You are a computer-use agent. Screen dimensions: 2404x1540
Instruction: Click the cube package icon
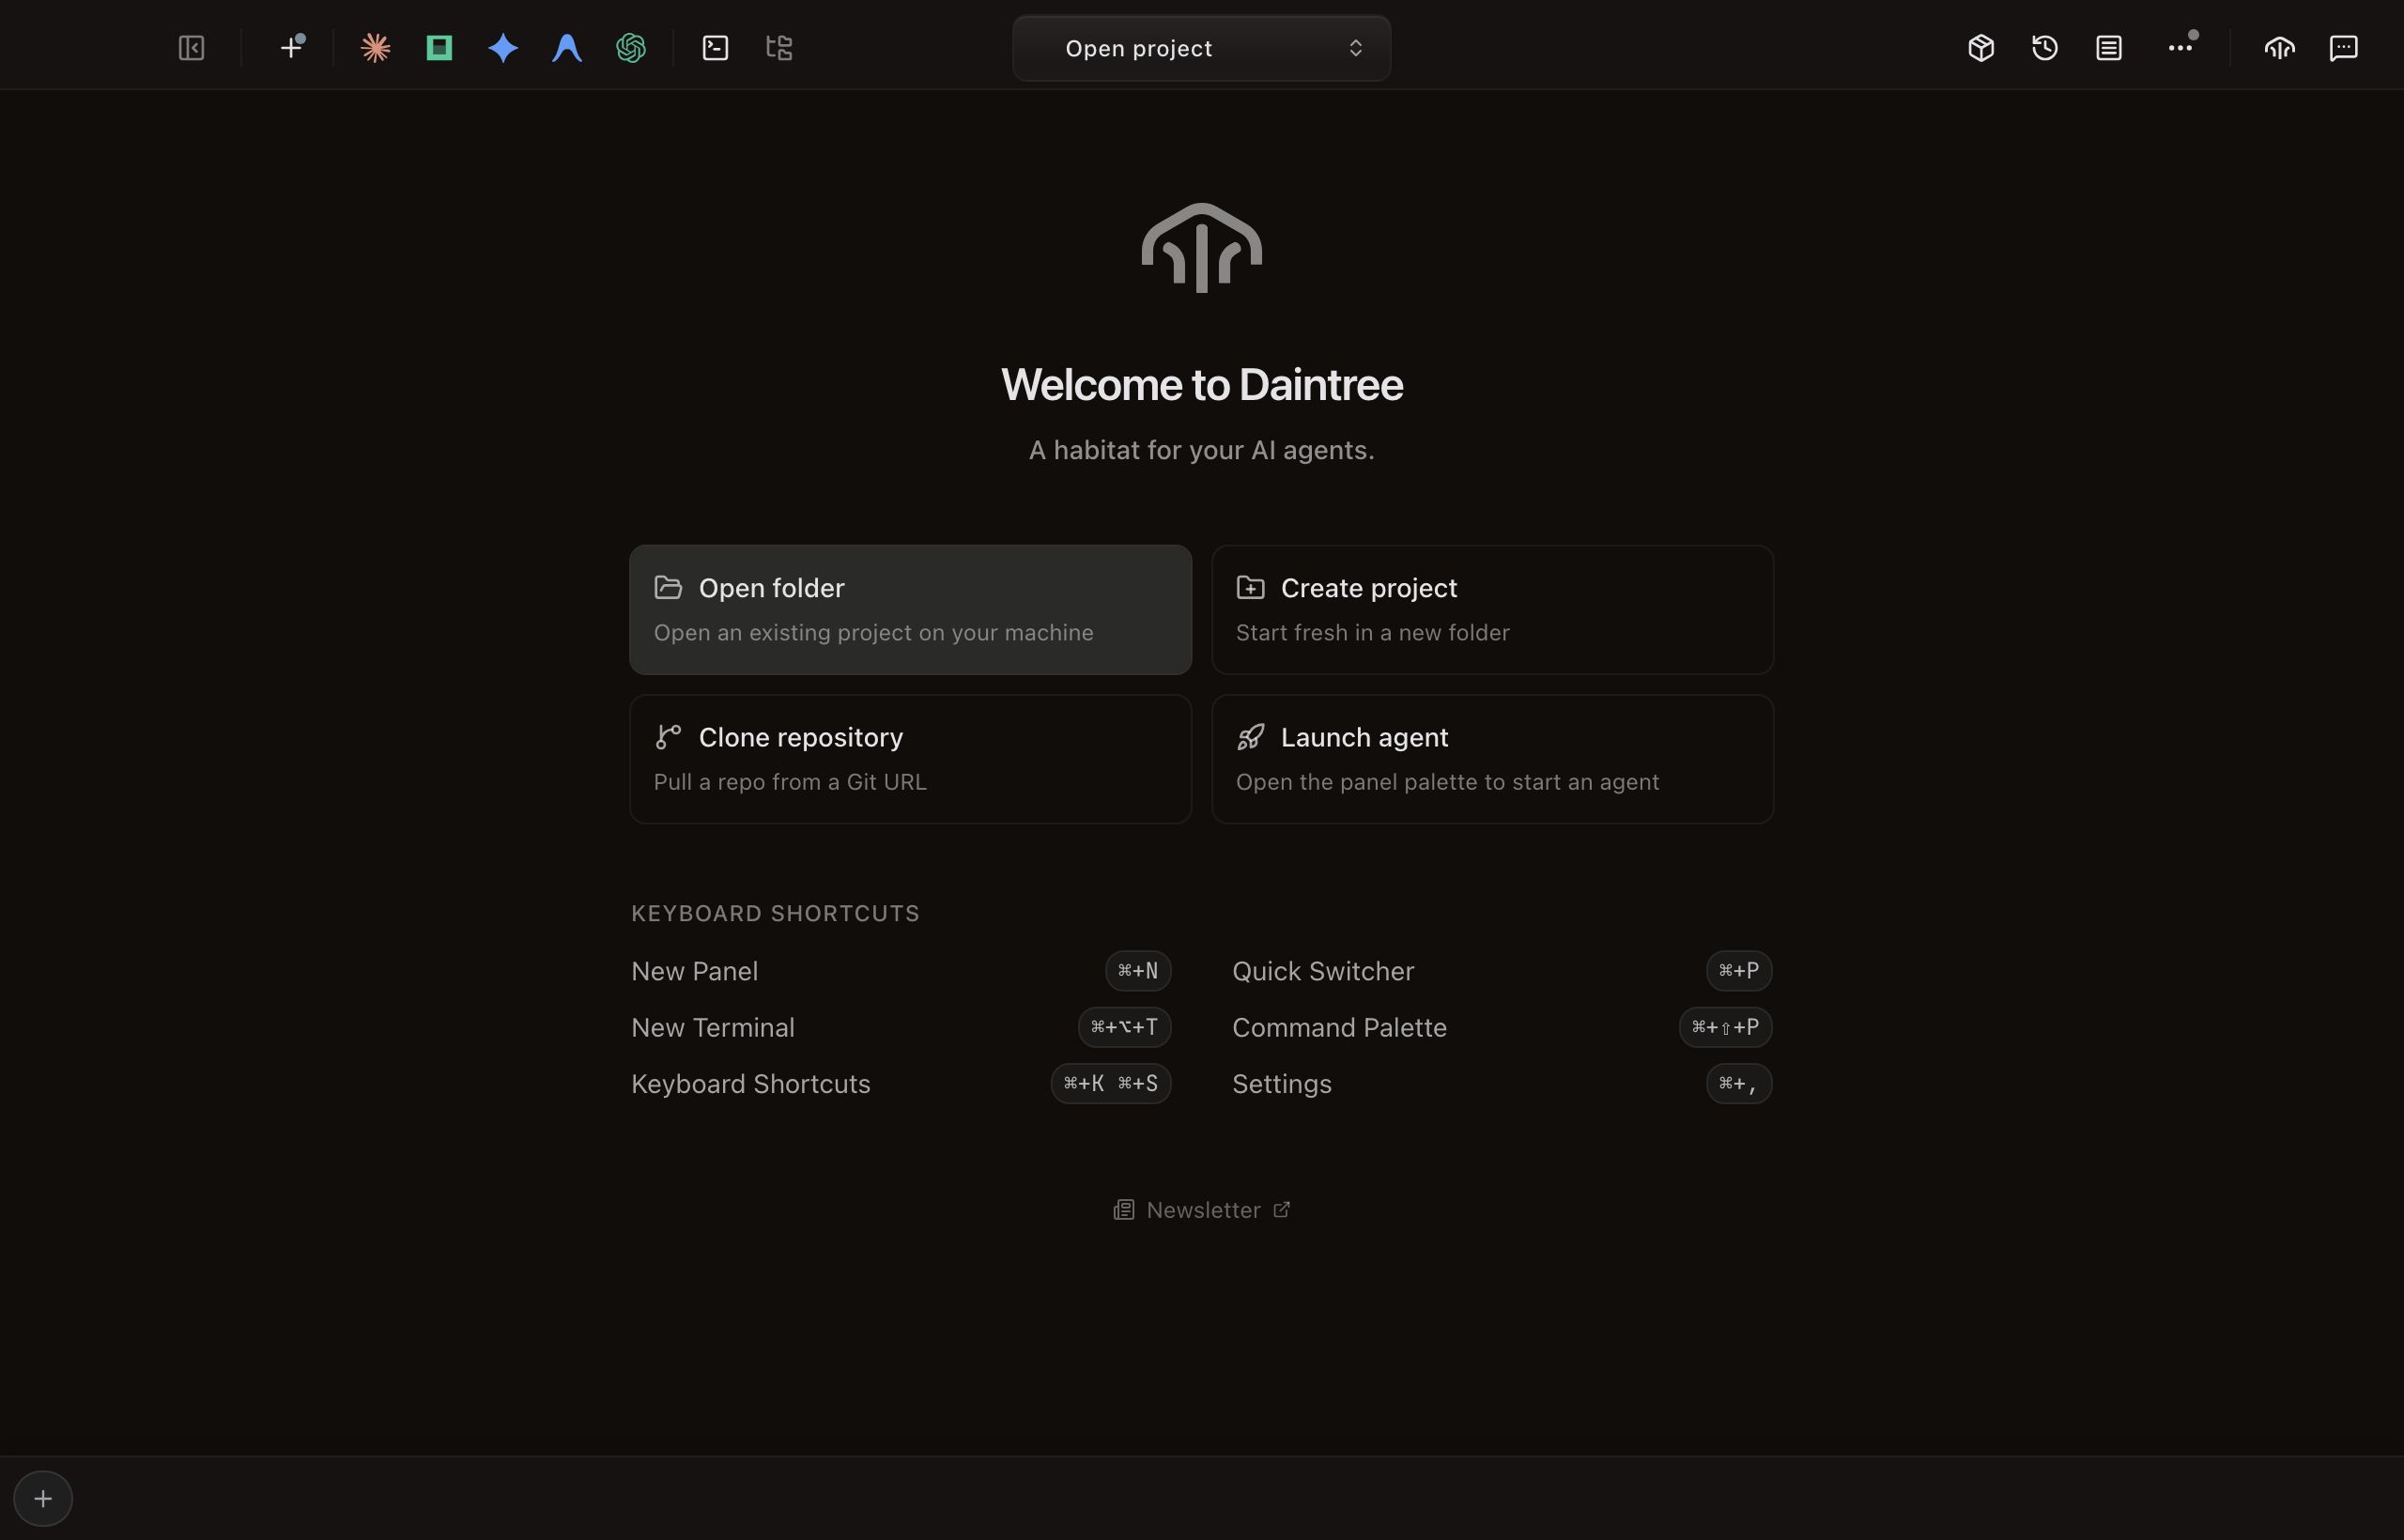pos(1981,48)
